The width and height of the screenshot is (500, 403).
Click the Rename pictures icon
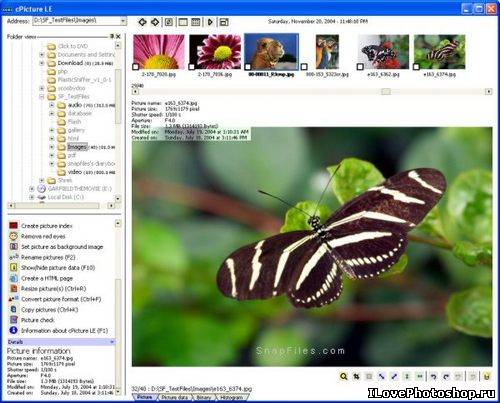pyautogui.click(x=13, y=257)
